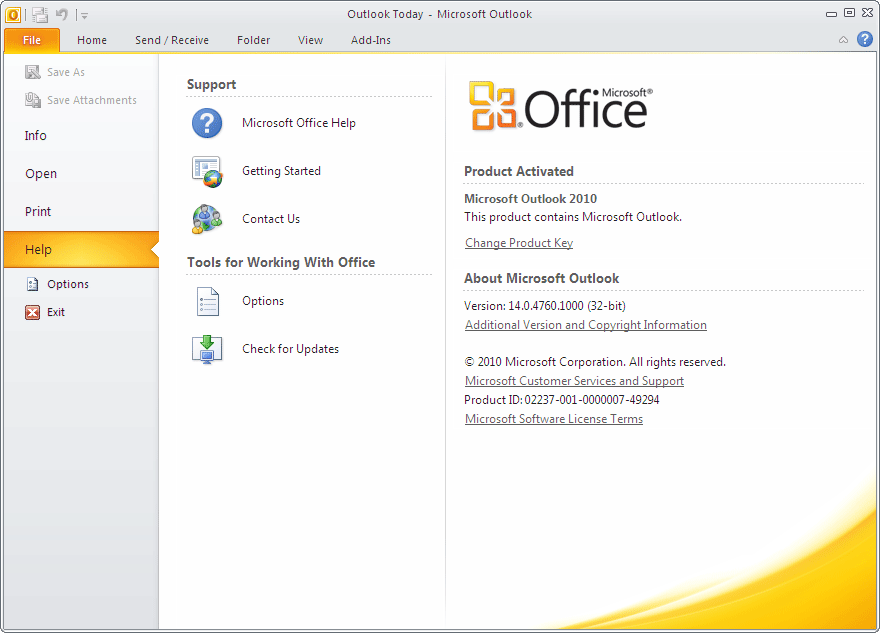Open the Add-Ins ribbon tab
The height and width of the screenshot is (633, 880).
(x=370, y=40)
